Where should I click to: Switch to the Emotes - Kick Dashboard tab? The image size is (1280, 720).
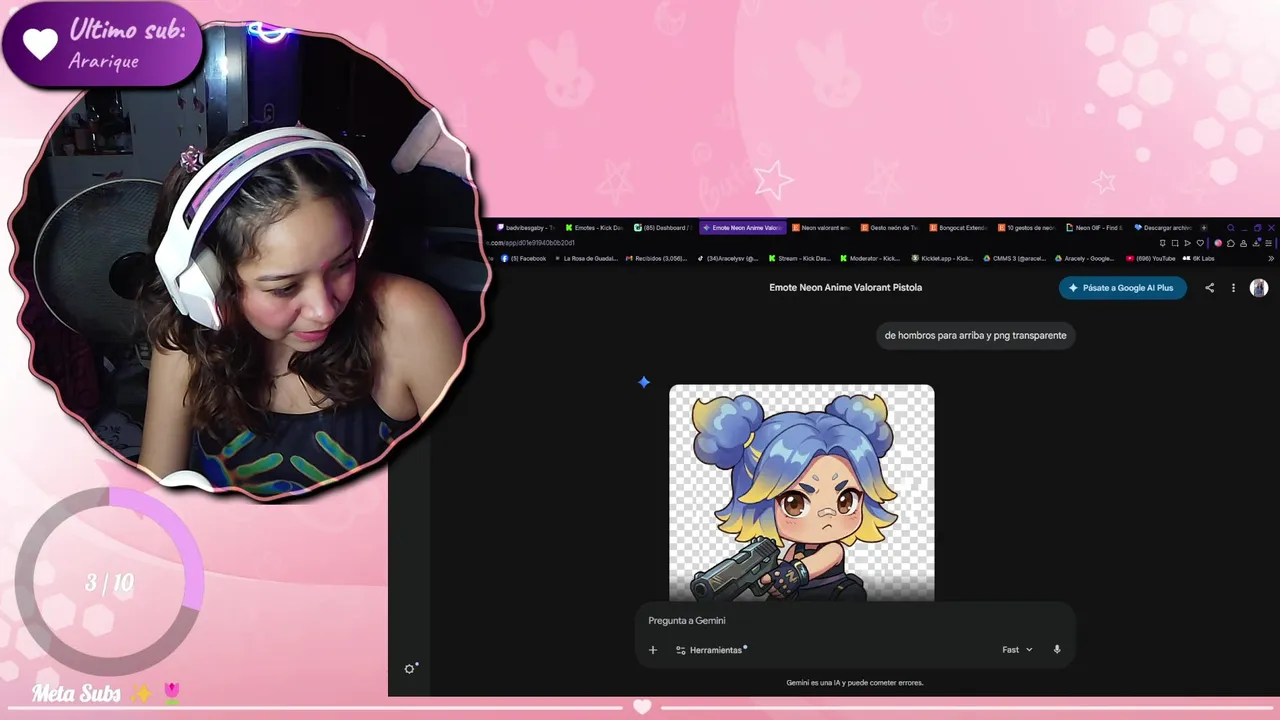point(595,228)
